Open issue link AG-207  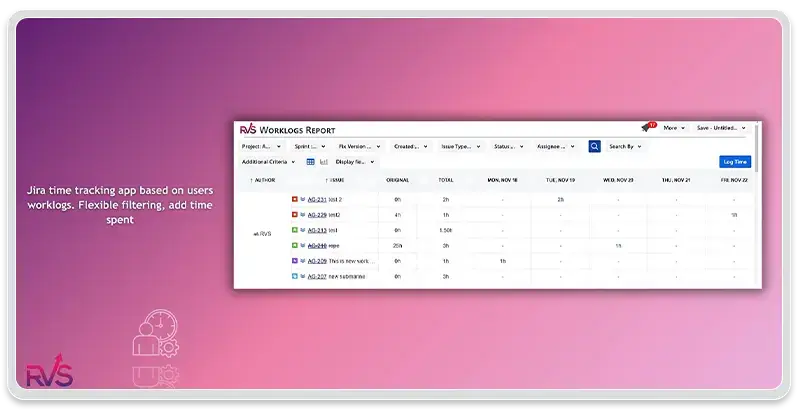point(317,276)
